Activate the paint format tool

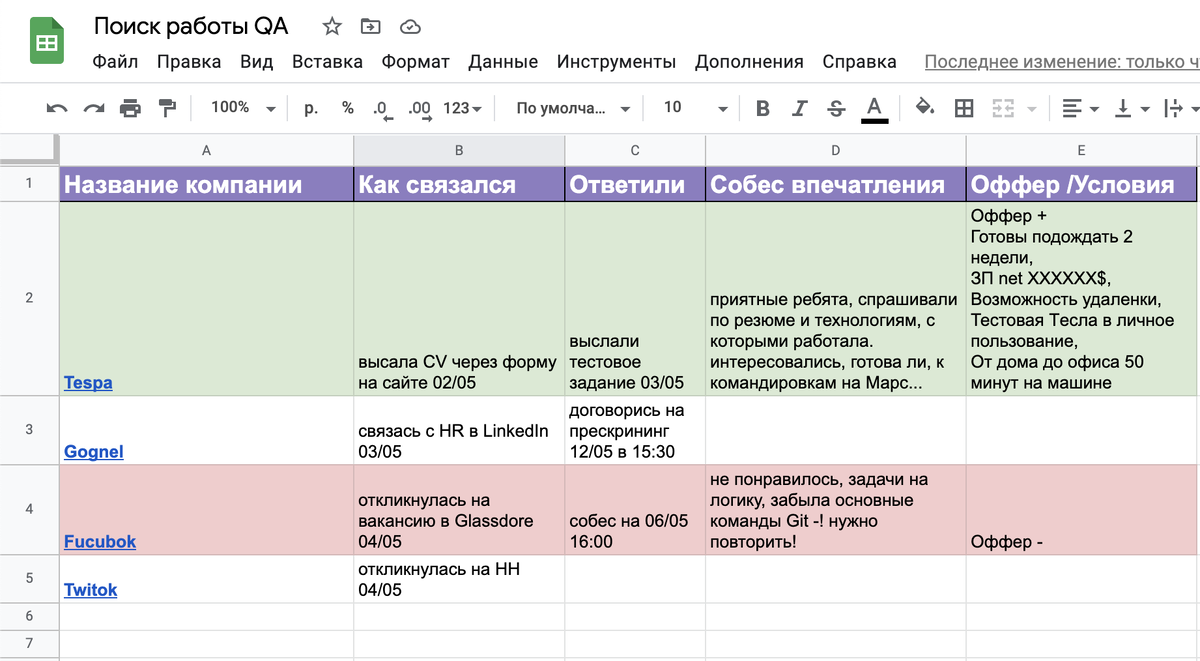167,108
